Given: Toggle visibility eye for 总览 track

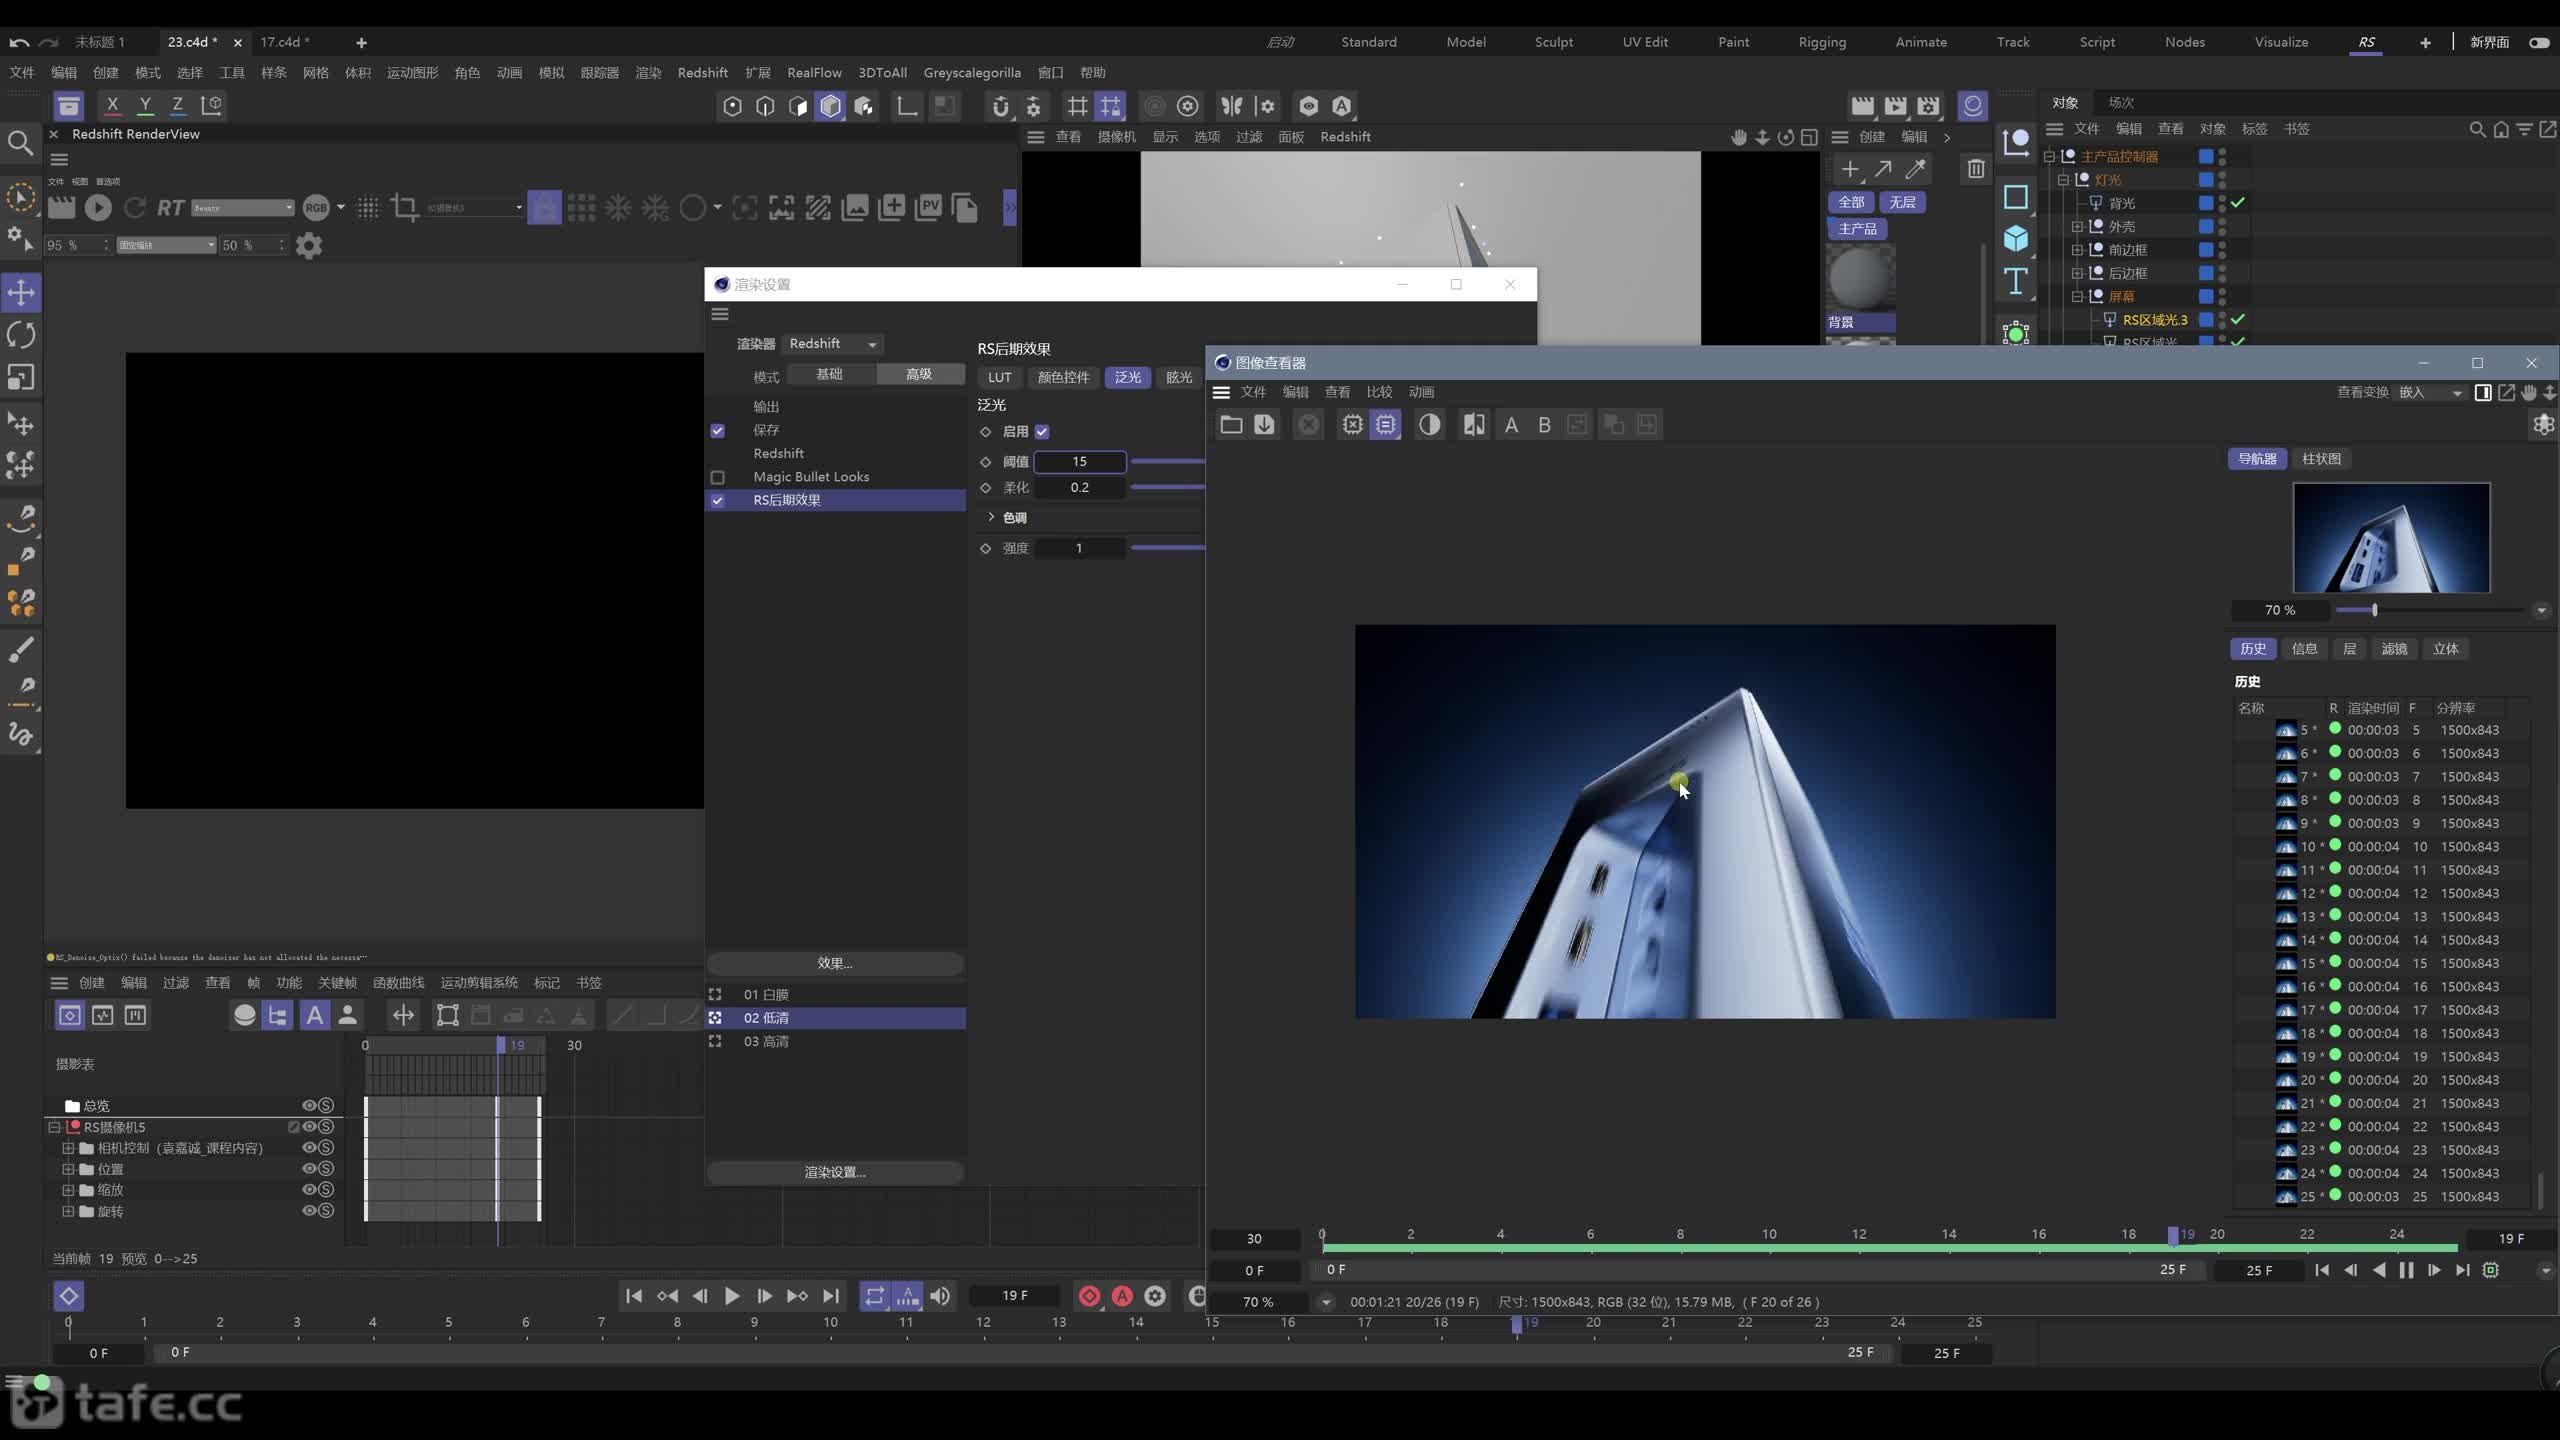Looking at the screenshot, I should [309, 1105].
